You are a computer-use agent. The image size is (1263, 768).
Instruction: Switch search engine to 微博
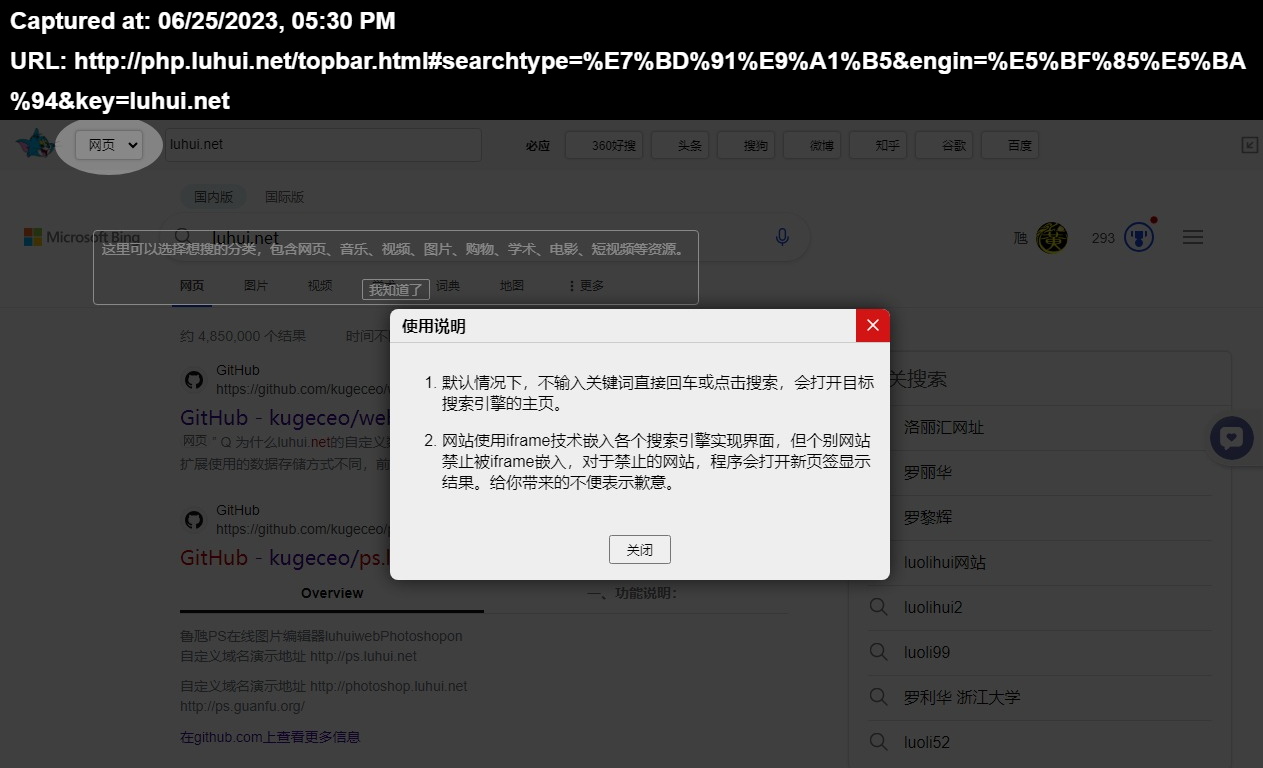tap(812, 145)
